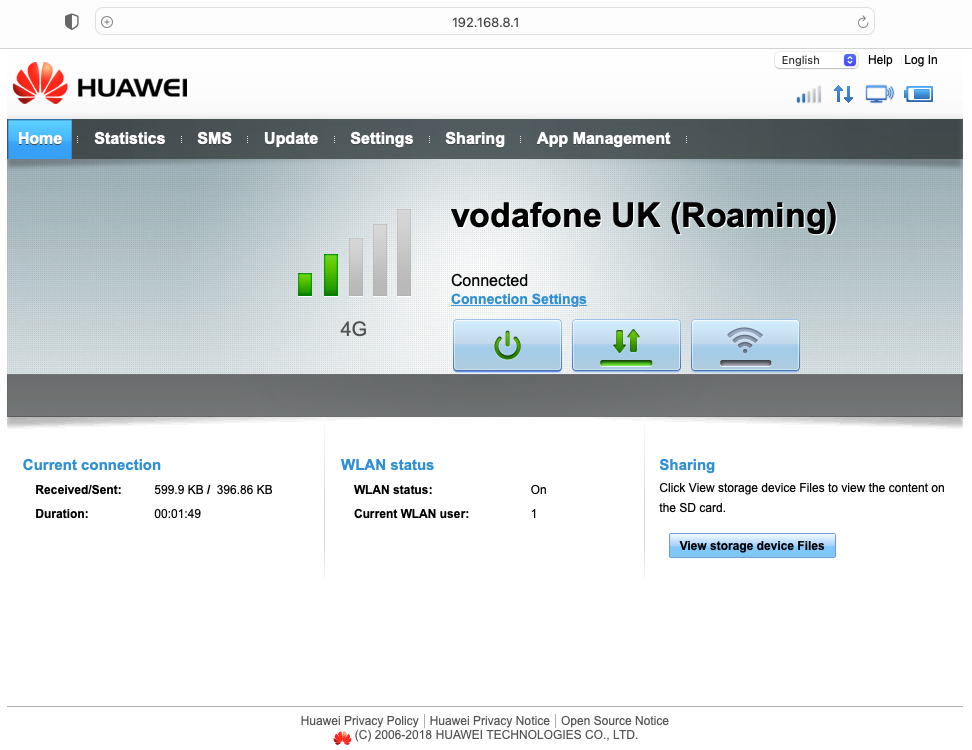Reload the page with the refresh icon
The image size is (972, 750).
862,22
